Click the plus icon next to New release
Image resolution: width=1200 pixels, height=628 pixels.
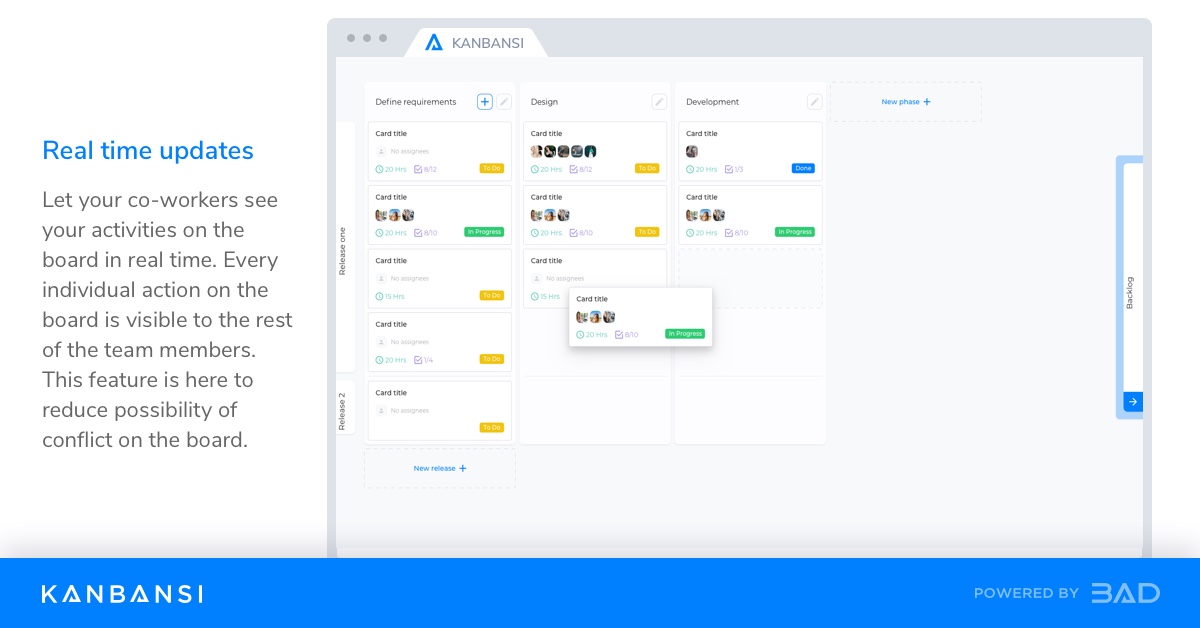(462, 468)
